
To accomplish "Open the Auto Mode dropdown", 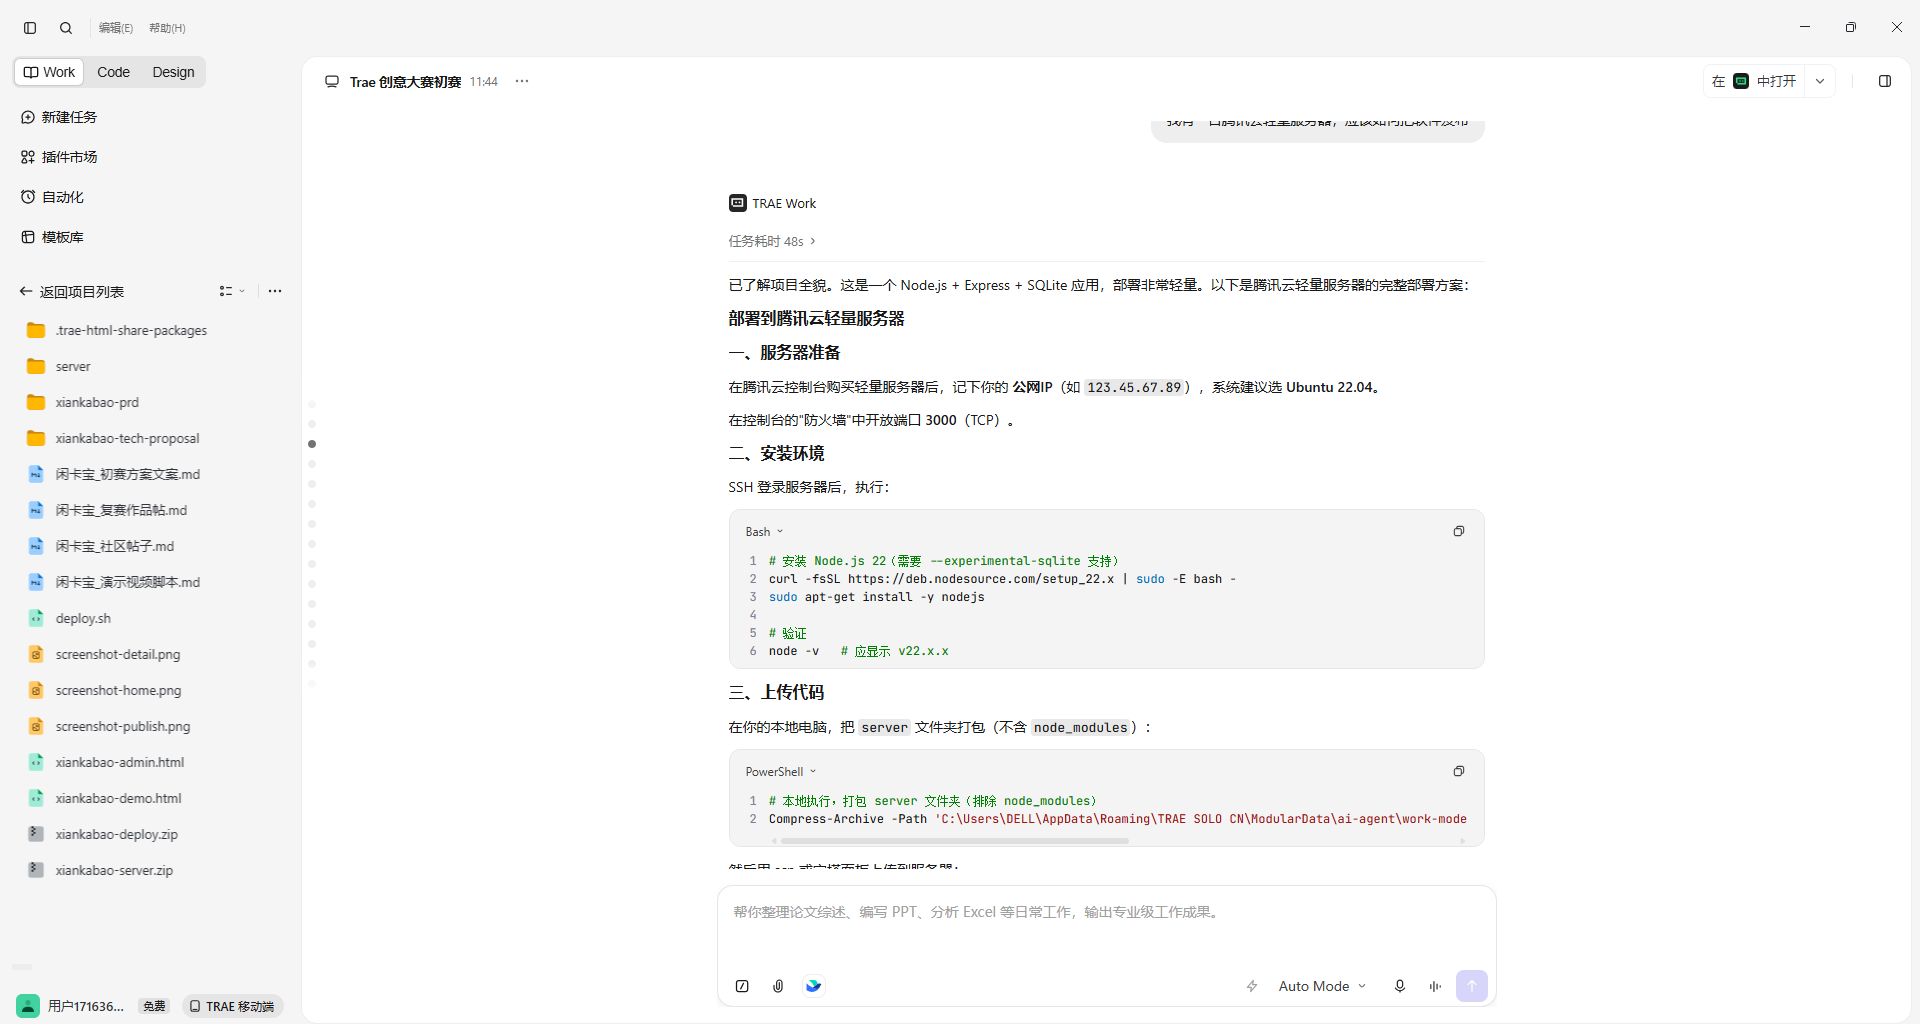I will [1322, 986].
